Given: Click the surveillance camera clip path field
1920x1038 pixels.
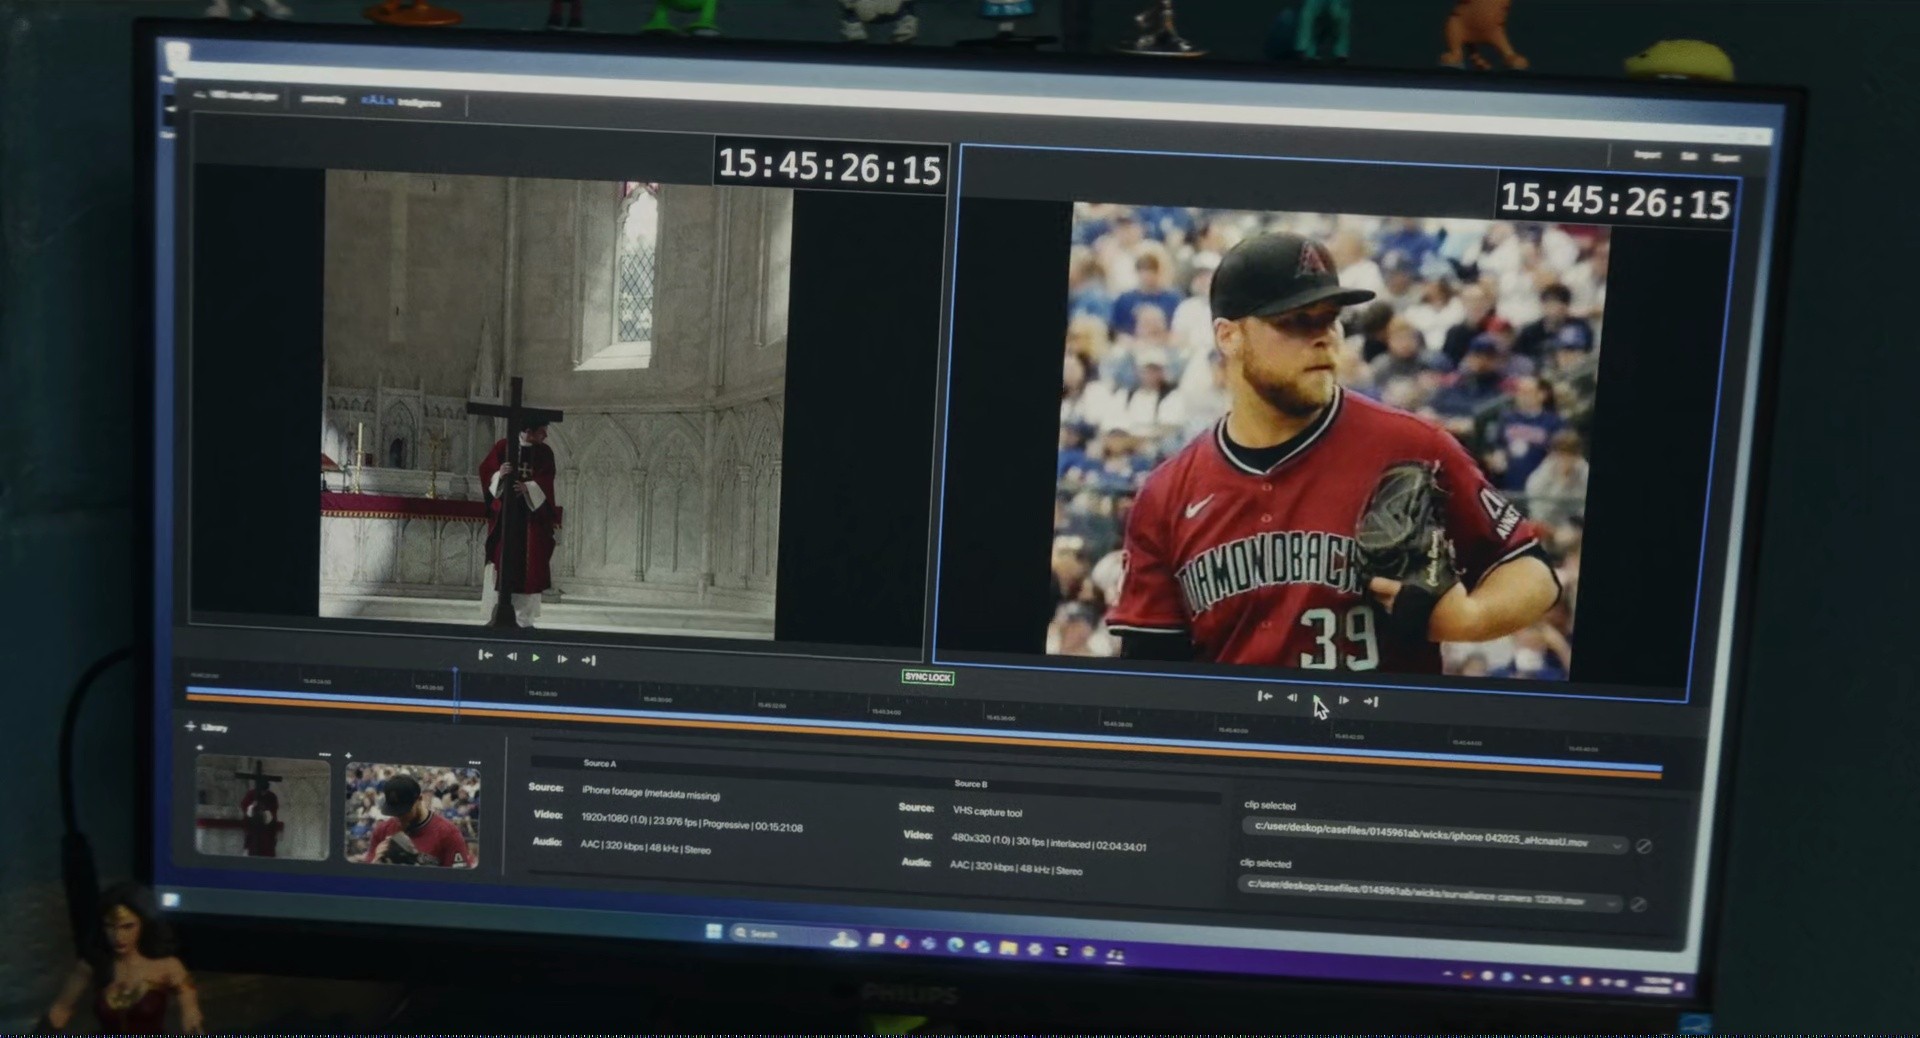Looking at the screenshot, I should click(1430, 892).
